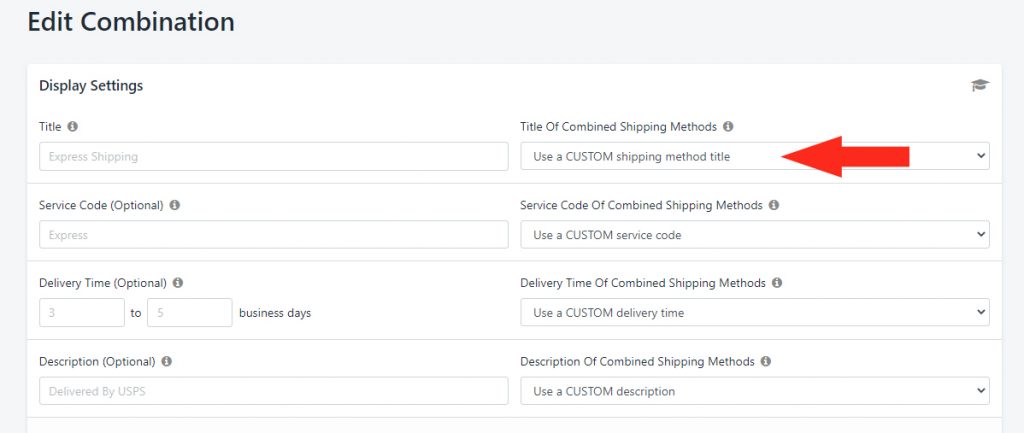The height and width of the screenshot is (433, 1024).
Task: Open the CUSTOM service code dropdown
Action: 755,234
